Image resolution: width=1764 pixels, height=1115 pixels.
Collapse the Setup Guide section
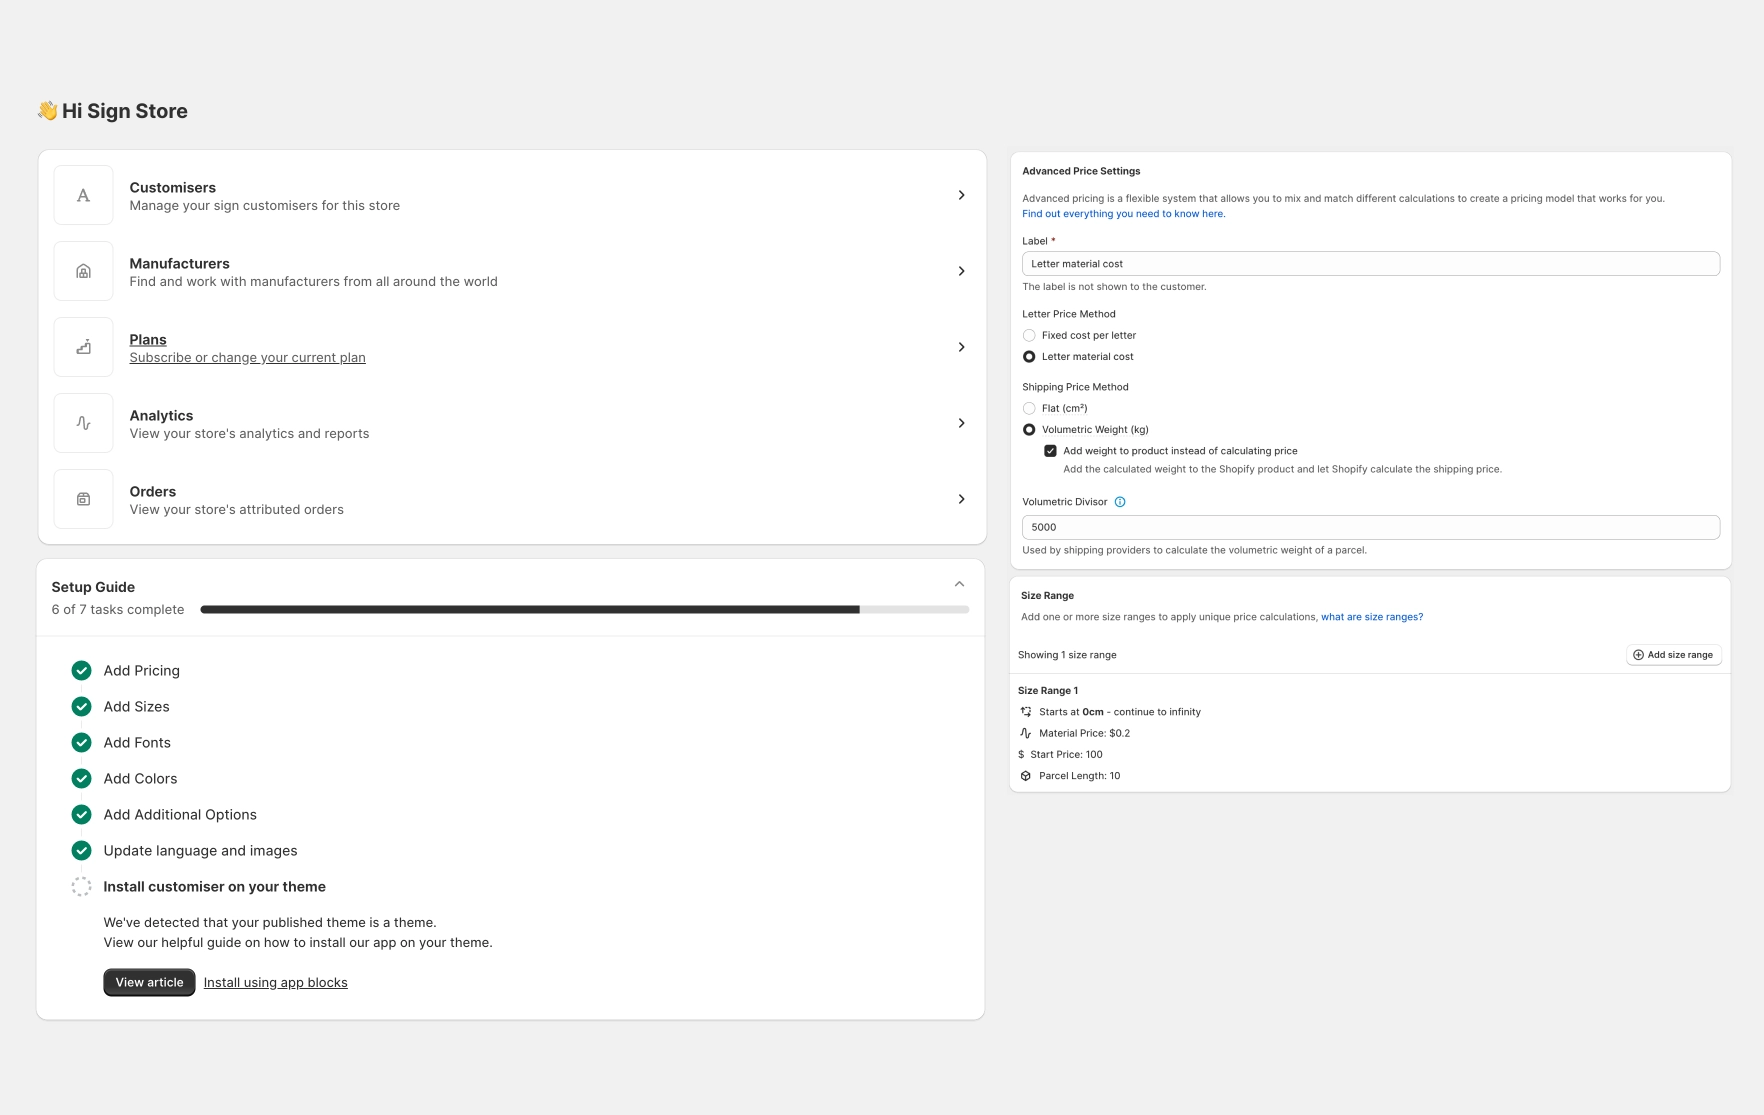pos(959,583)
